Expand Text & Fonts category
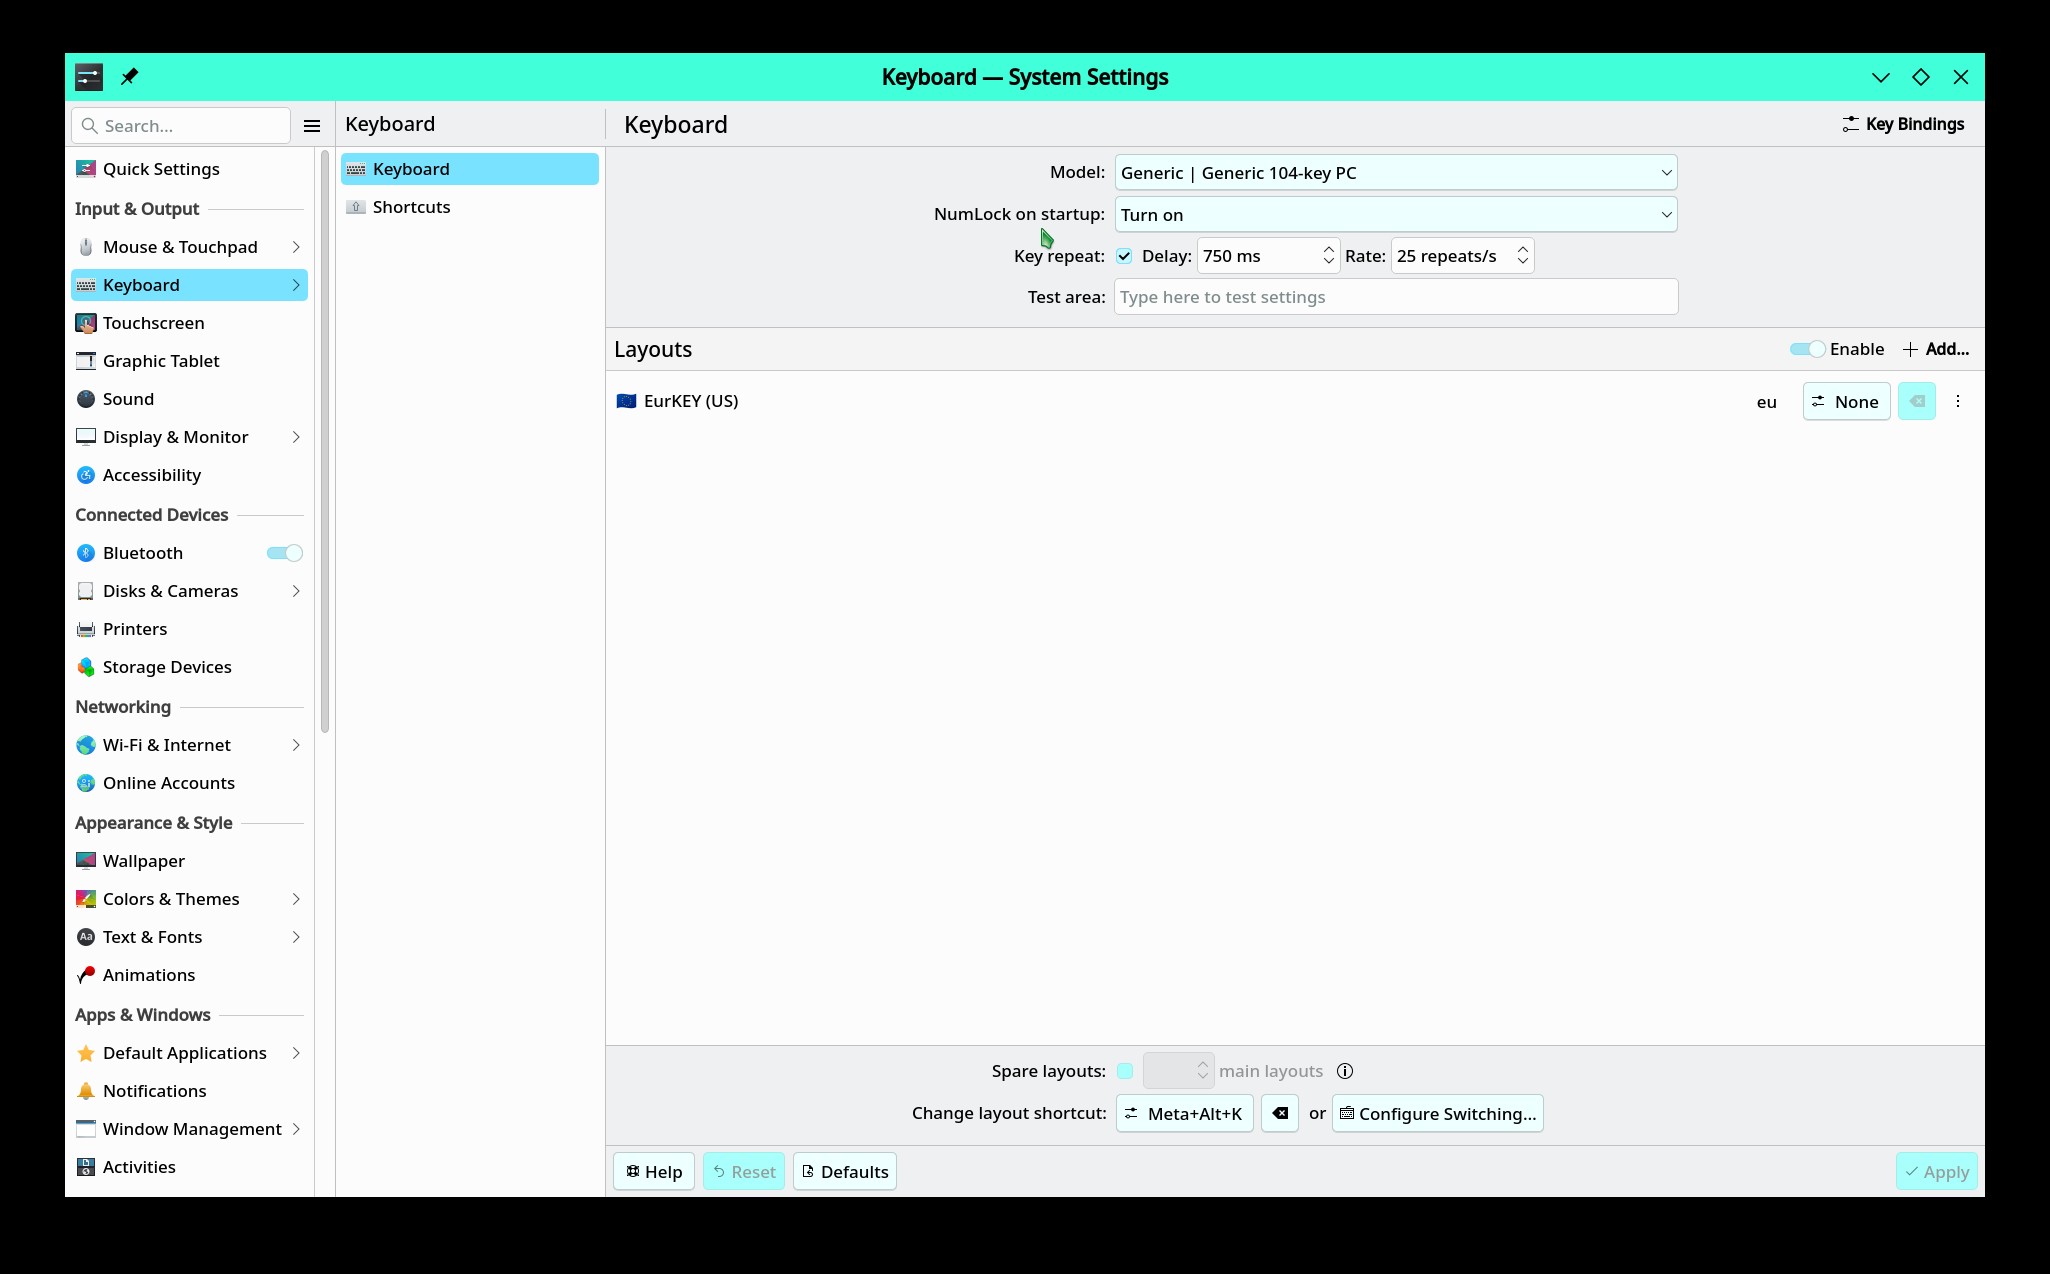Image resolution: width=2050 pixels, height=1274 pixels. point(190,937)
